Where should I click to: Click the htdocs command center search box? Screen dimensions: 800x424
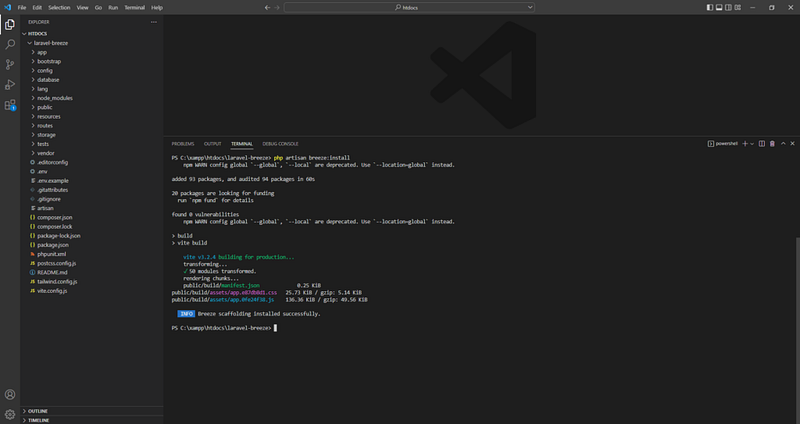pos(409,7)
